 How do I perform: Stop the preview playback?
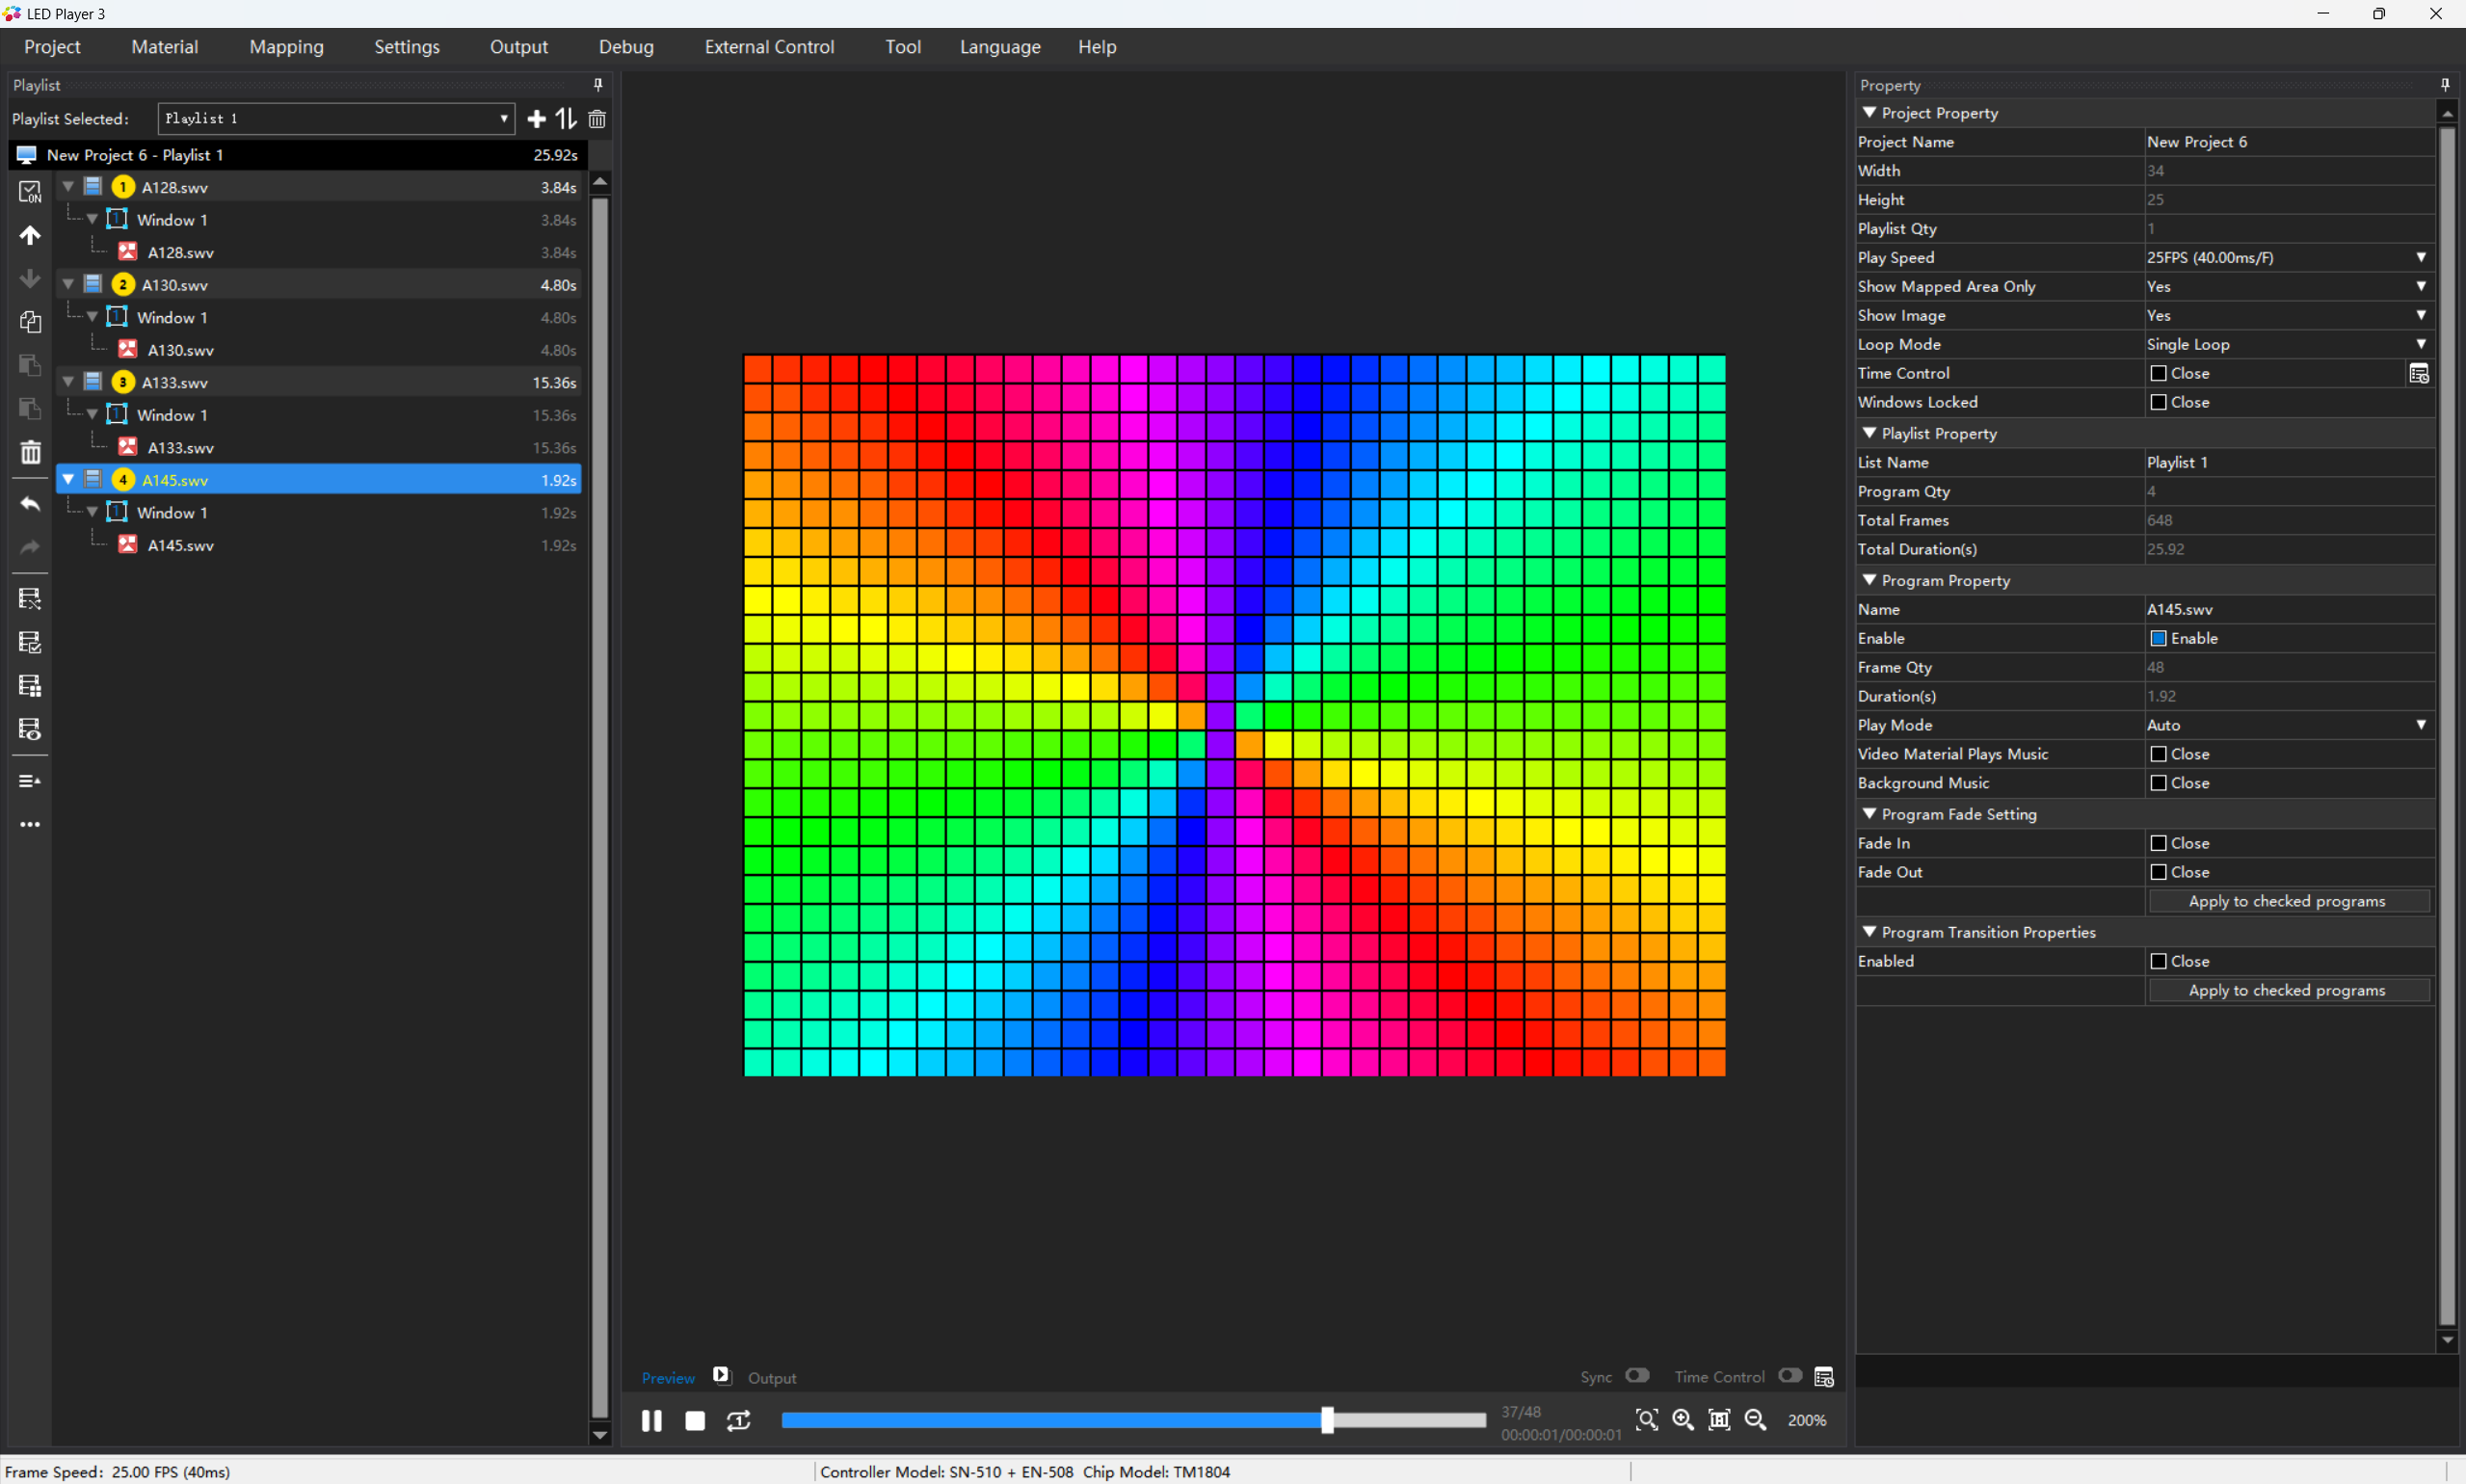pos(695,1420)
